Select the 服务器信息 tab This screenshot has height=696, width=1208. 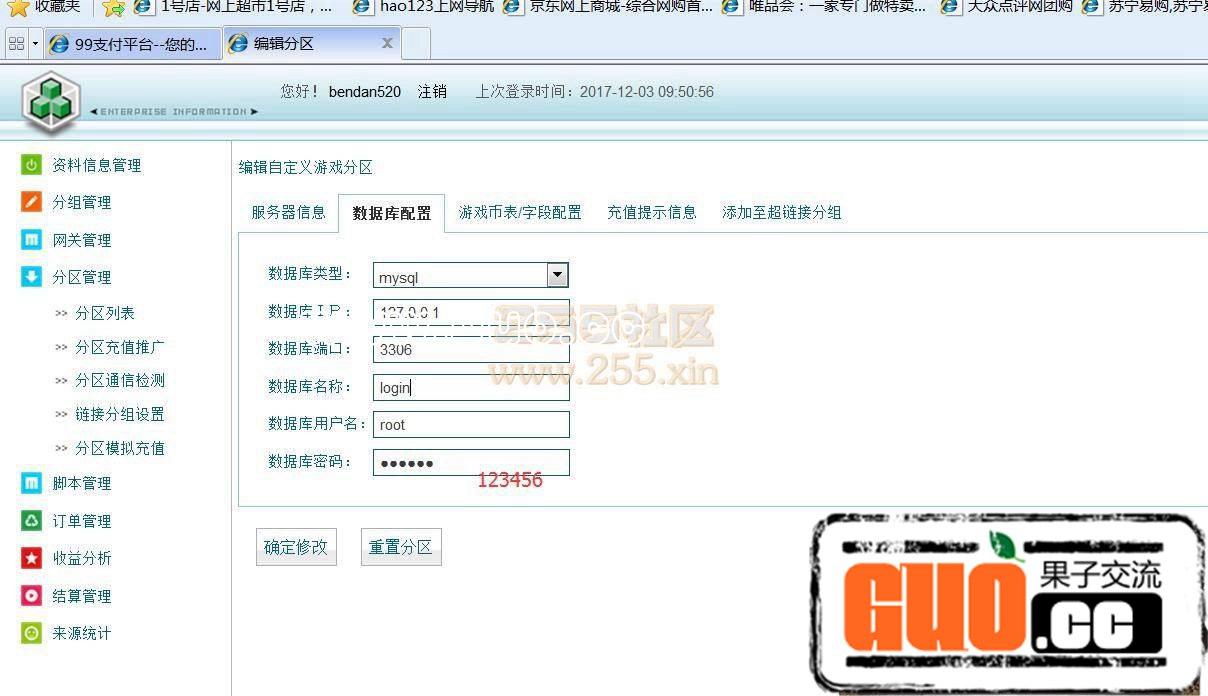(x=287, y=212)
